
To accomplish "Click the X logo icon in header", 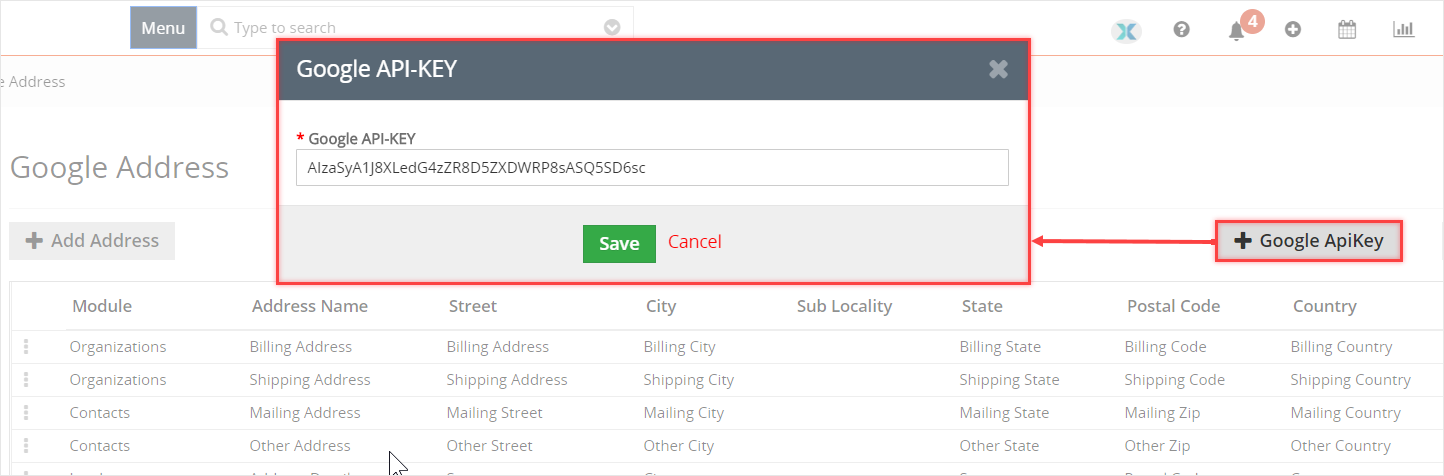I will click(1126, 31).
